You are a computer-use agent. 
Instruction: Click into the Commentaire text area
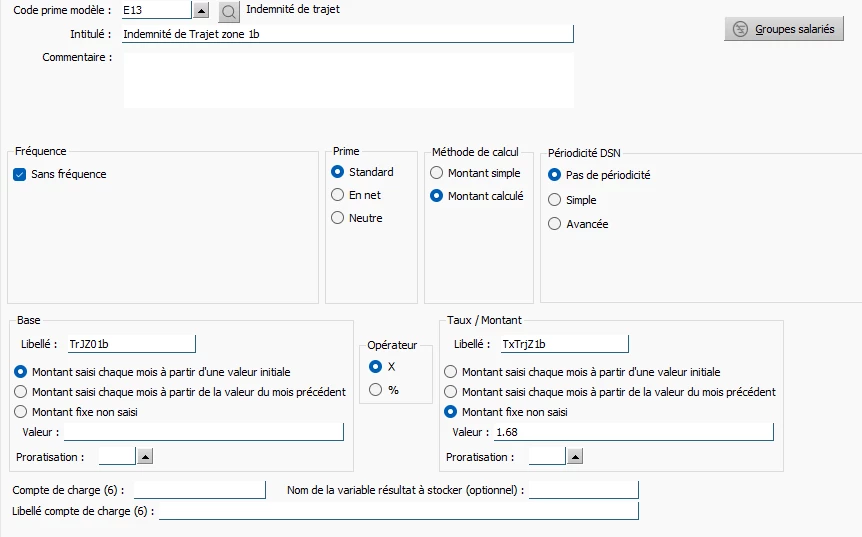coord(348,79)
